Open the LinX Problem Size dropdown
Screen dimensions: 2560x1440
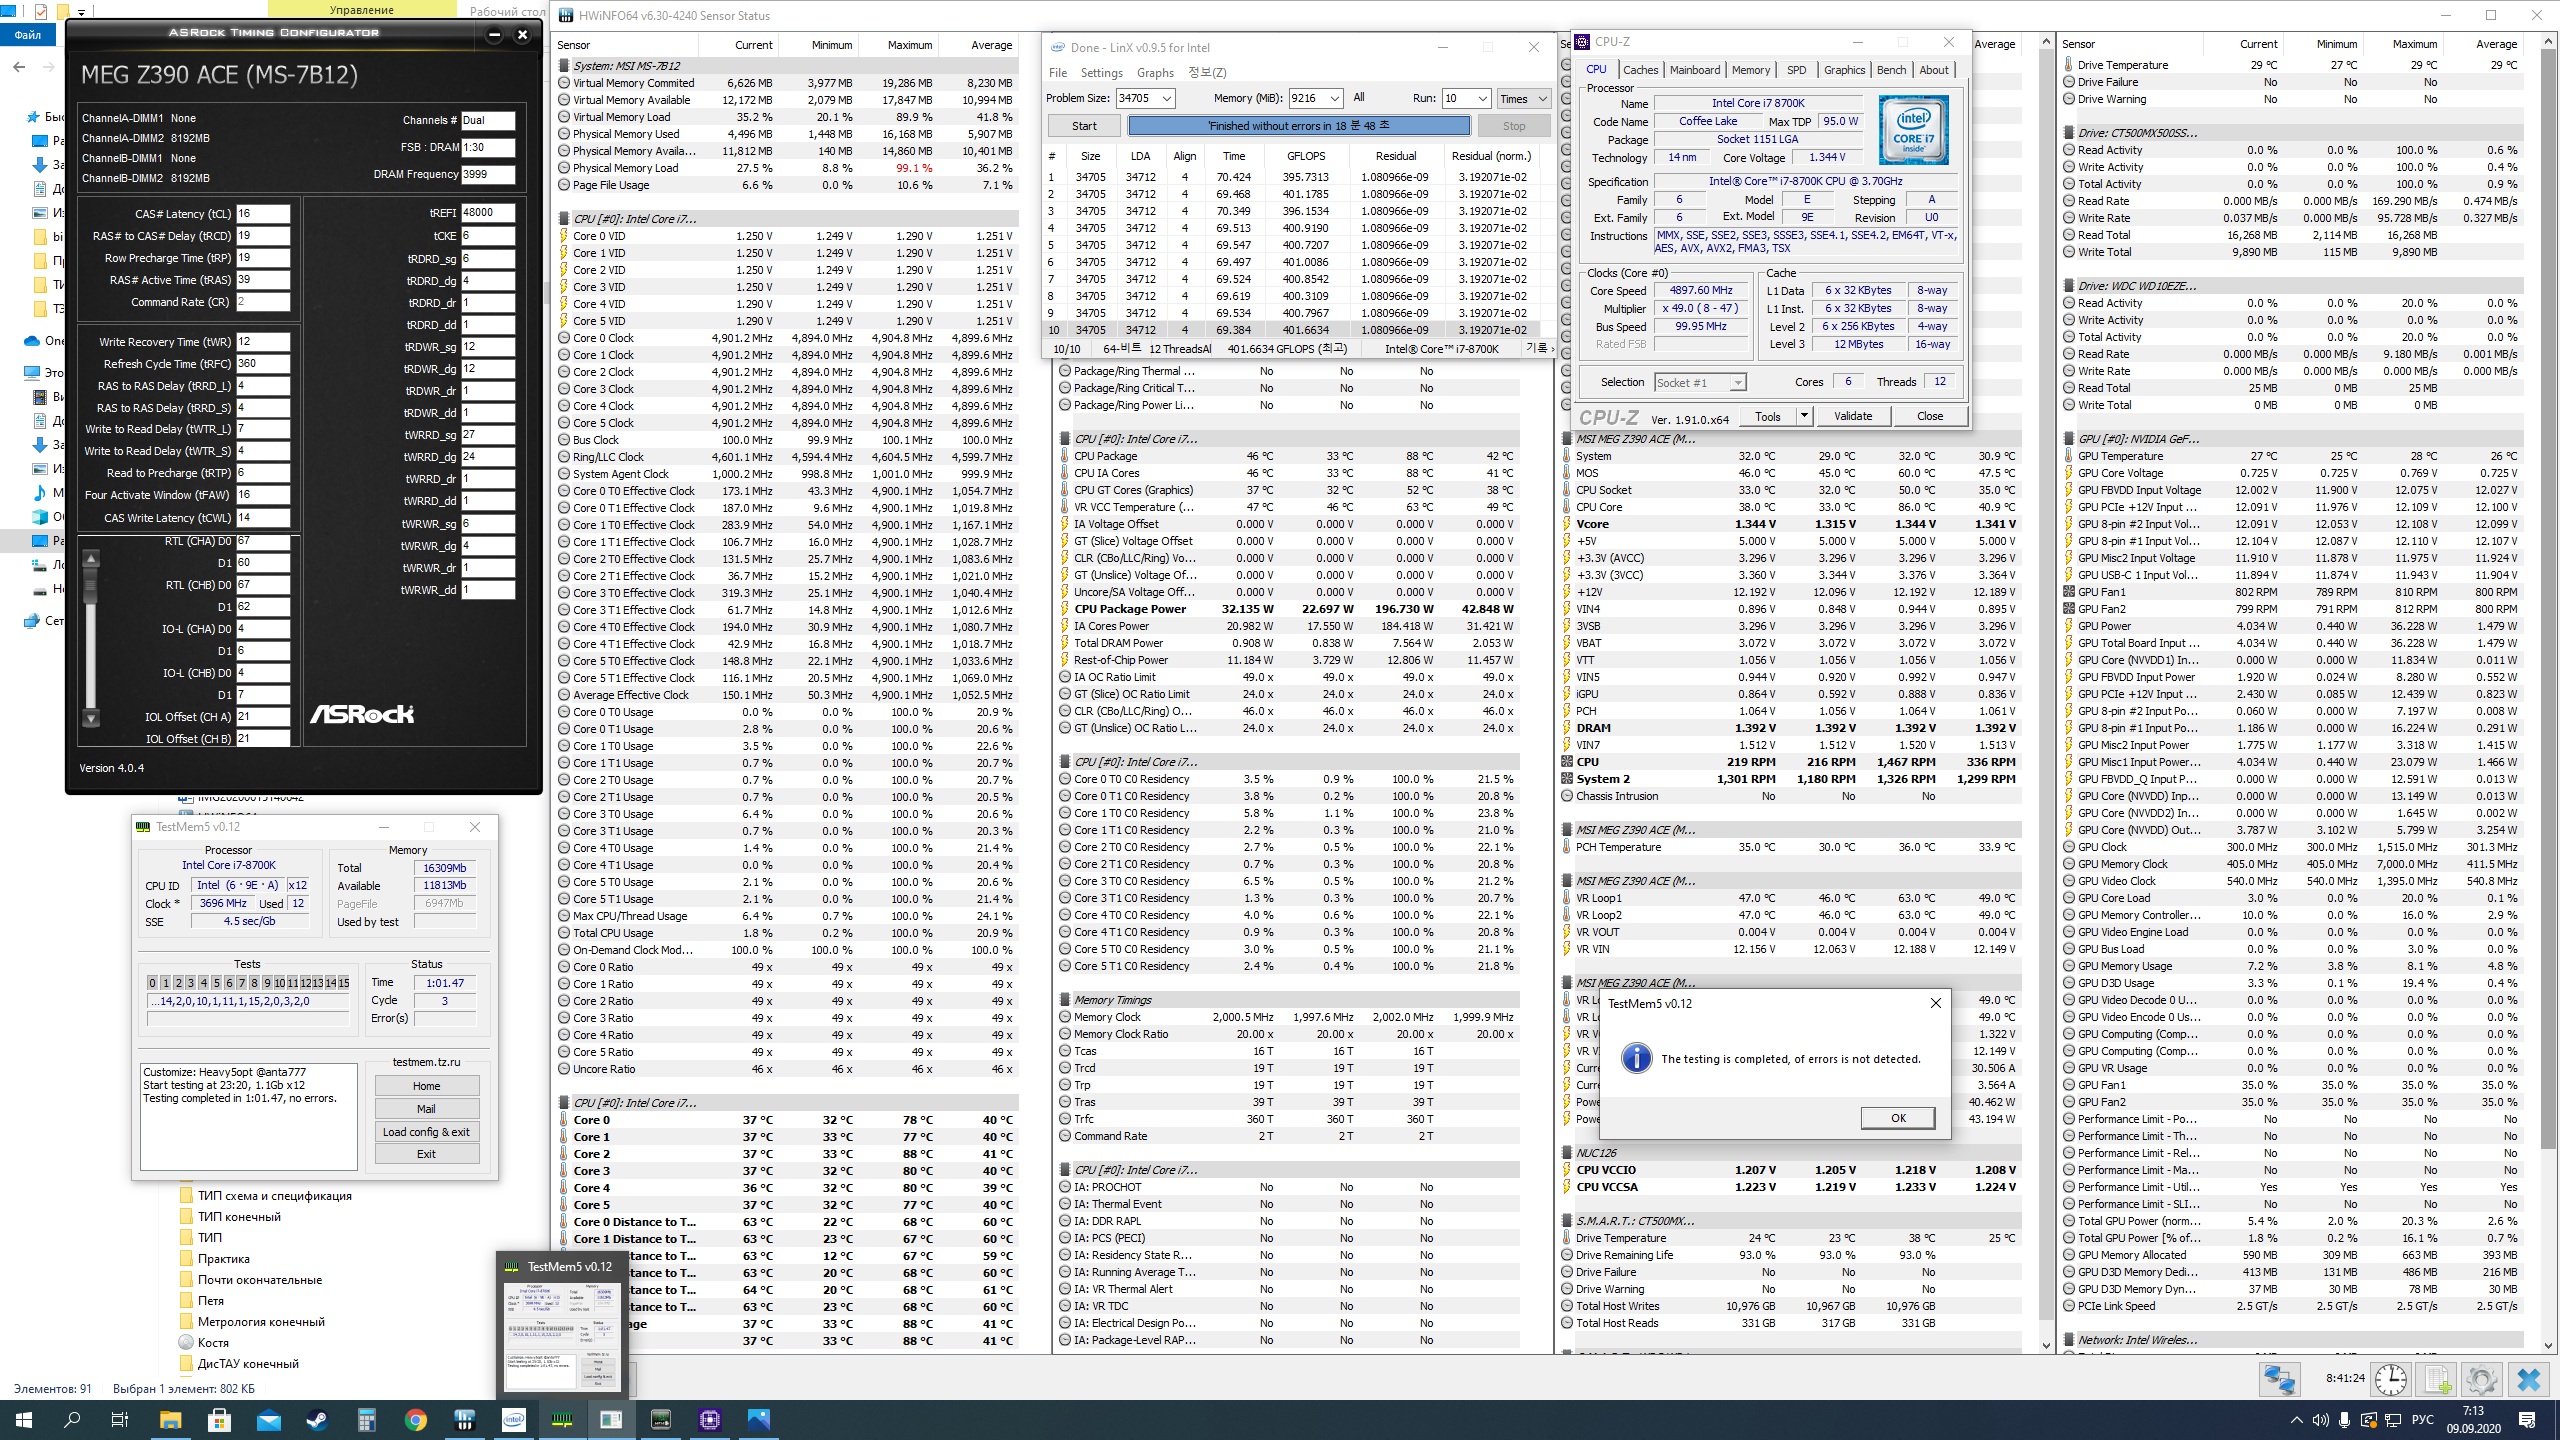click(x=1166, y=98)
